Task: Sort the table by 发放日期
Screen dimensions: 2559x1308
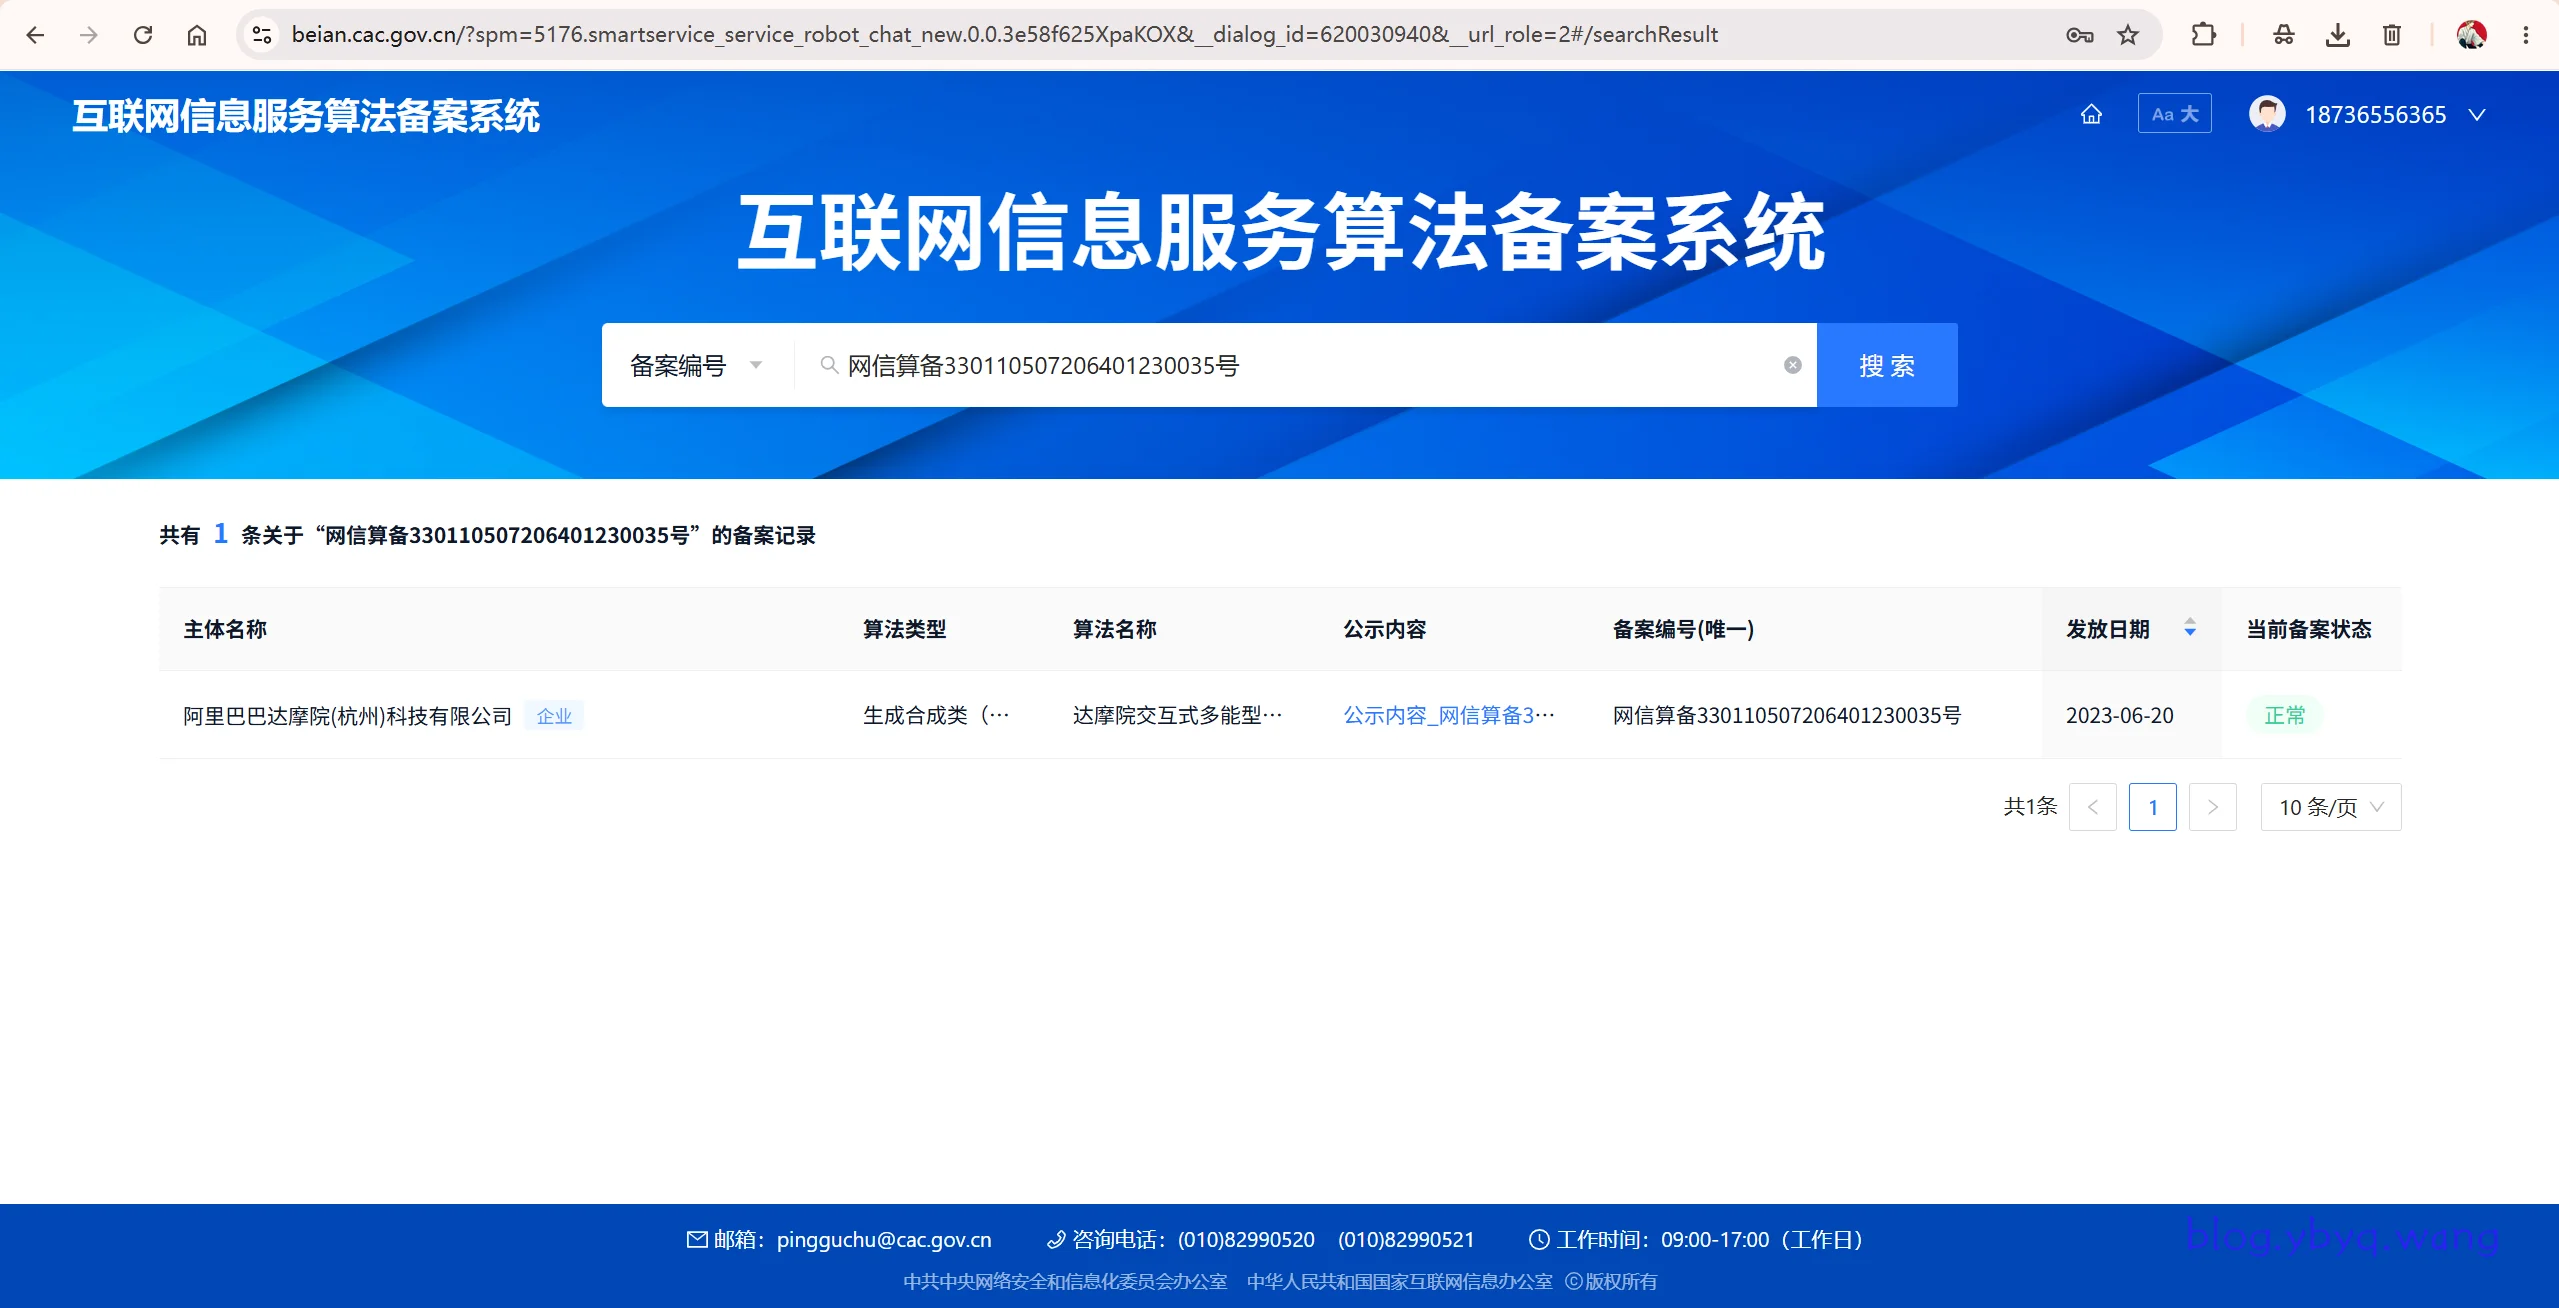Action: 2190,628
